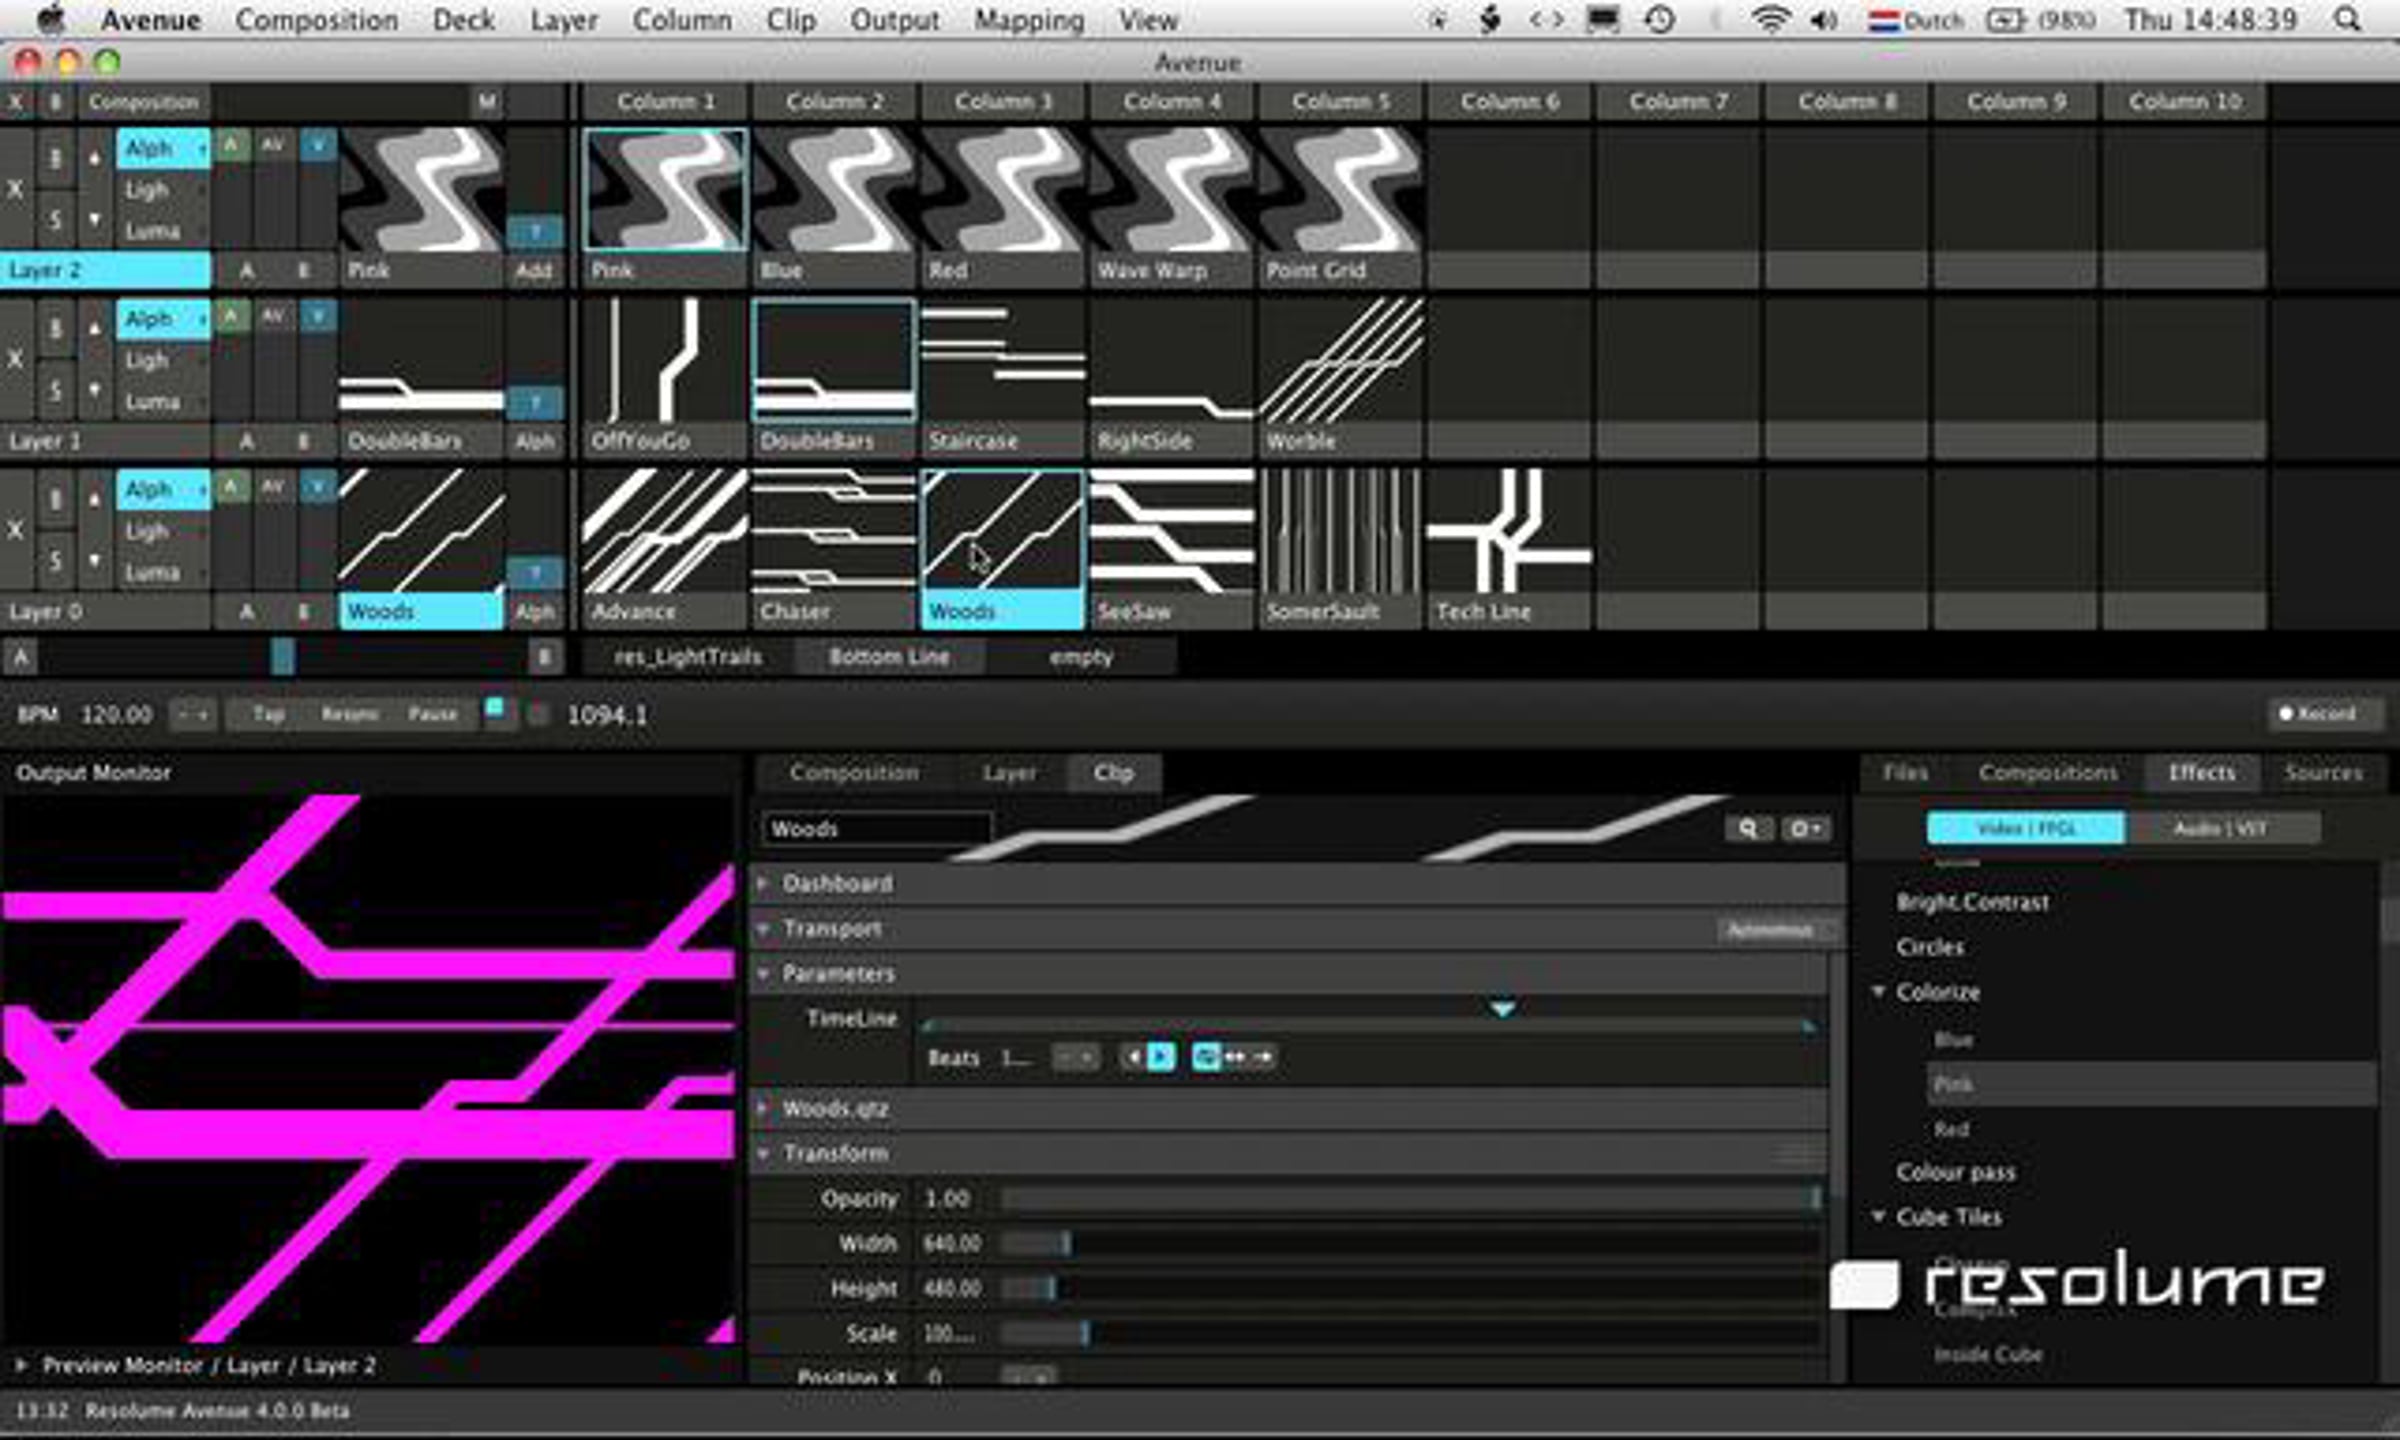Clear Layer 0 with its X button

tap(15, 530)
